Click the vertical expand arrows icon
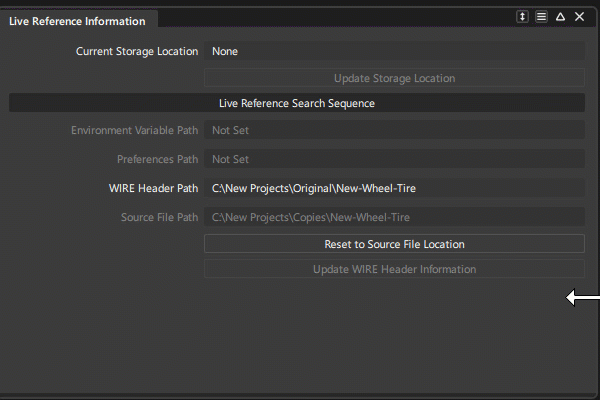Image resolution: width=600 pixels, height=400 pixels. click(522, 17)
